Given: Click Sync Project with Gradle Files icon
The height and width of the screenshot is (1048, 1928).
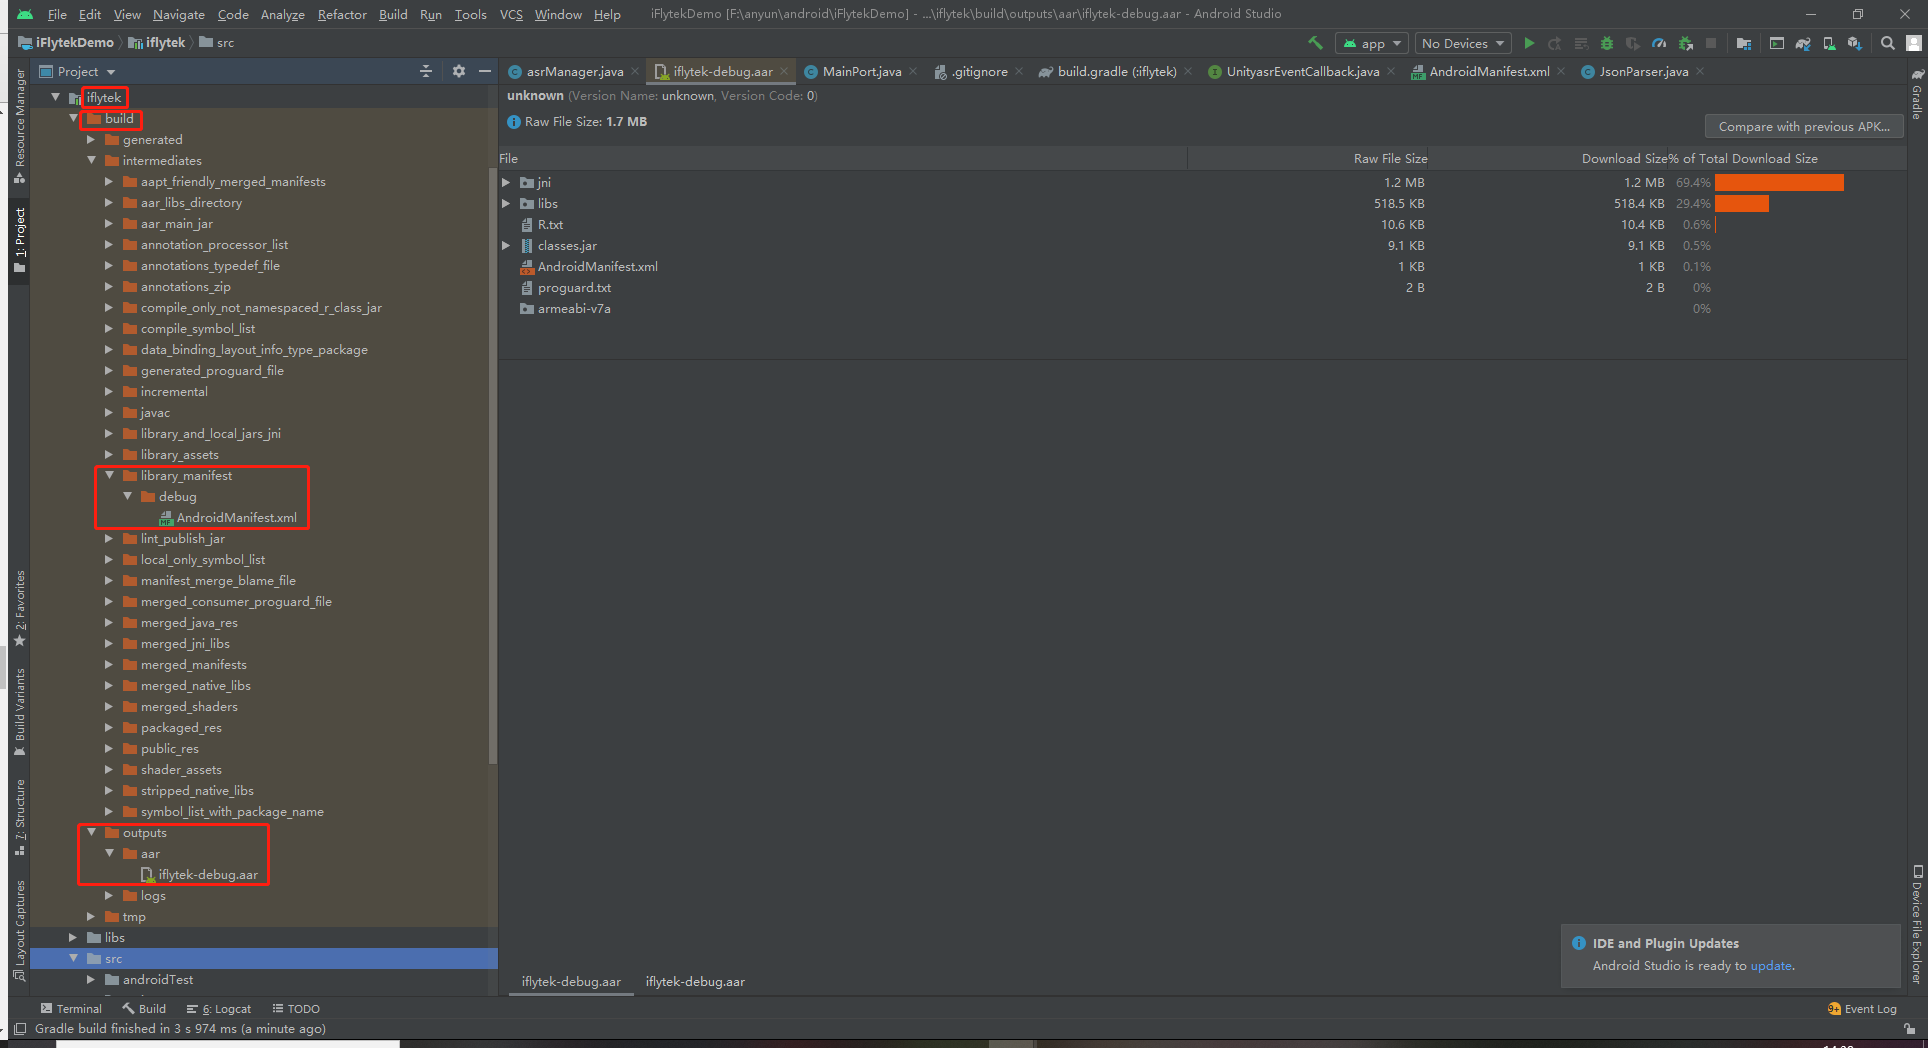Looking at the screenshot, I should pos(1803,43).
